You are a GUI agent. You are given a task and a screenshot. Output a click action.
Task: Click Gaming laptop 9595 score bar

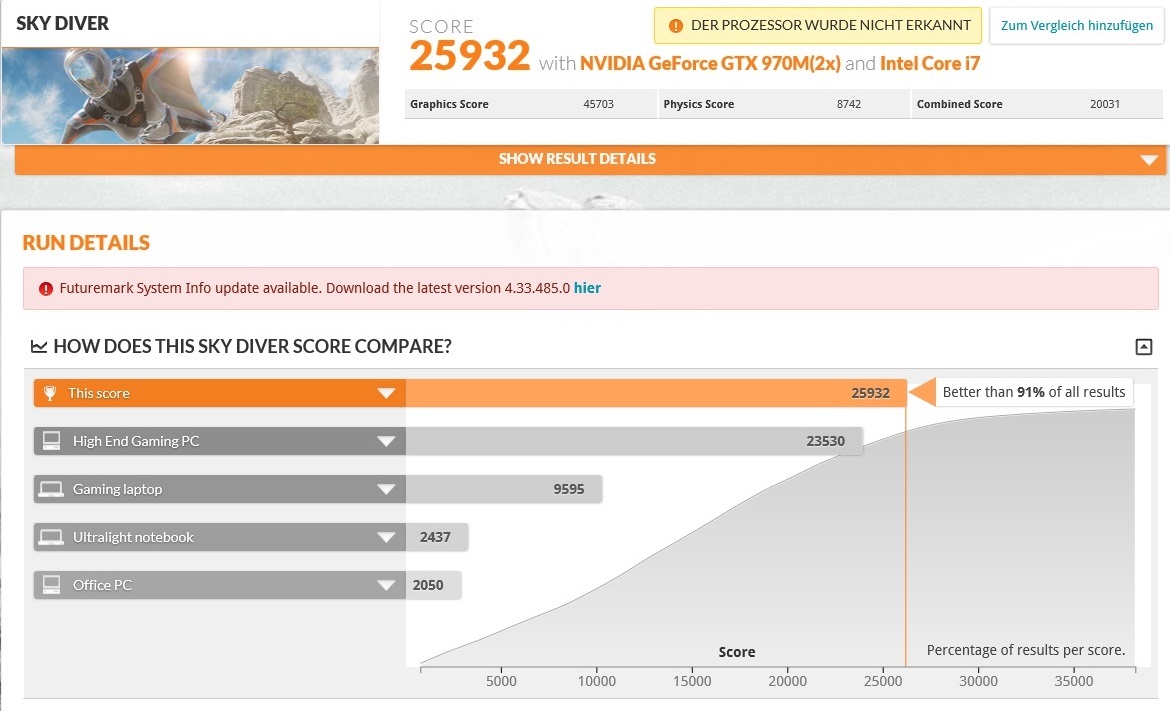[504, 489]
